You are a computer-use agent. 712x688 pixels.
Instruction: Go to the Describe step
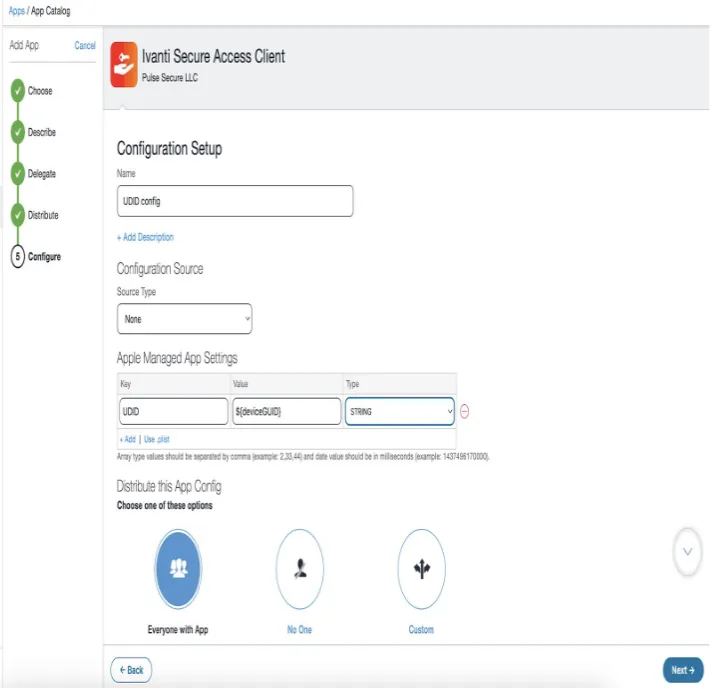click(x=42, y=132)
